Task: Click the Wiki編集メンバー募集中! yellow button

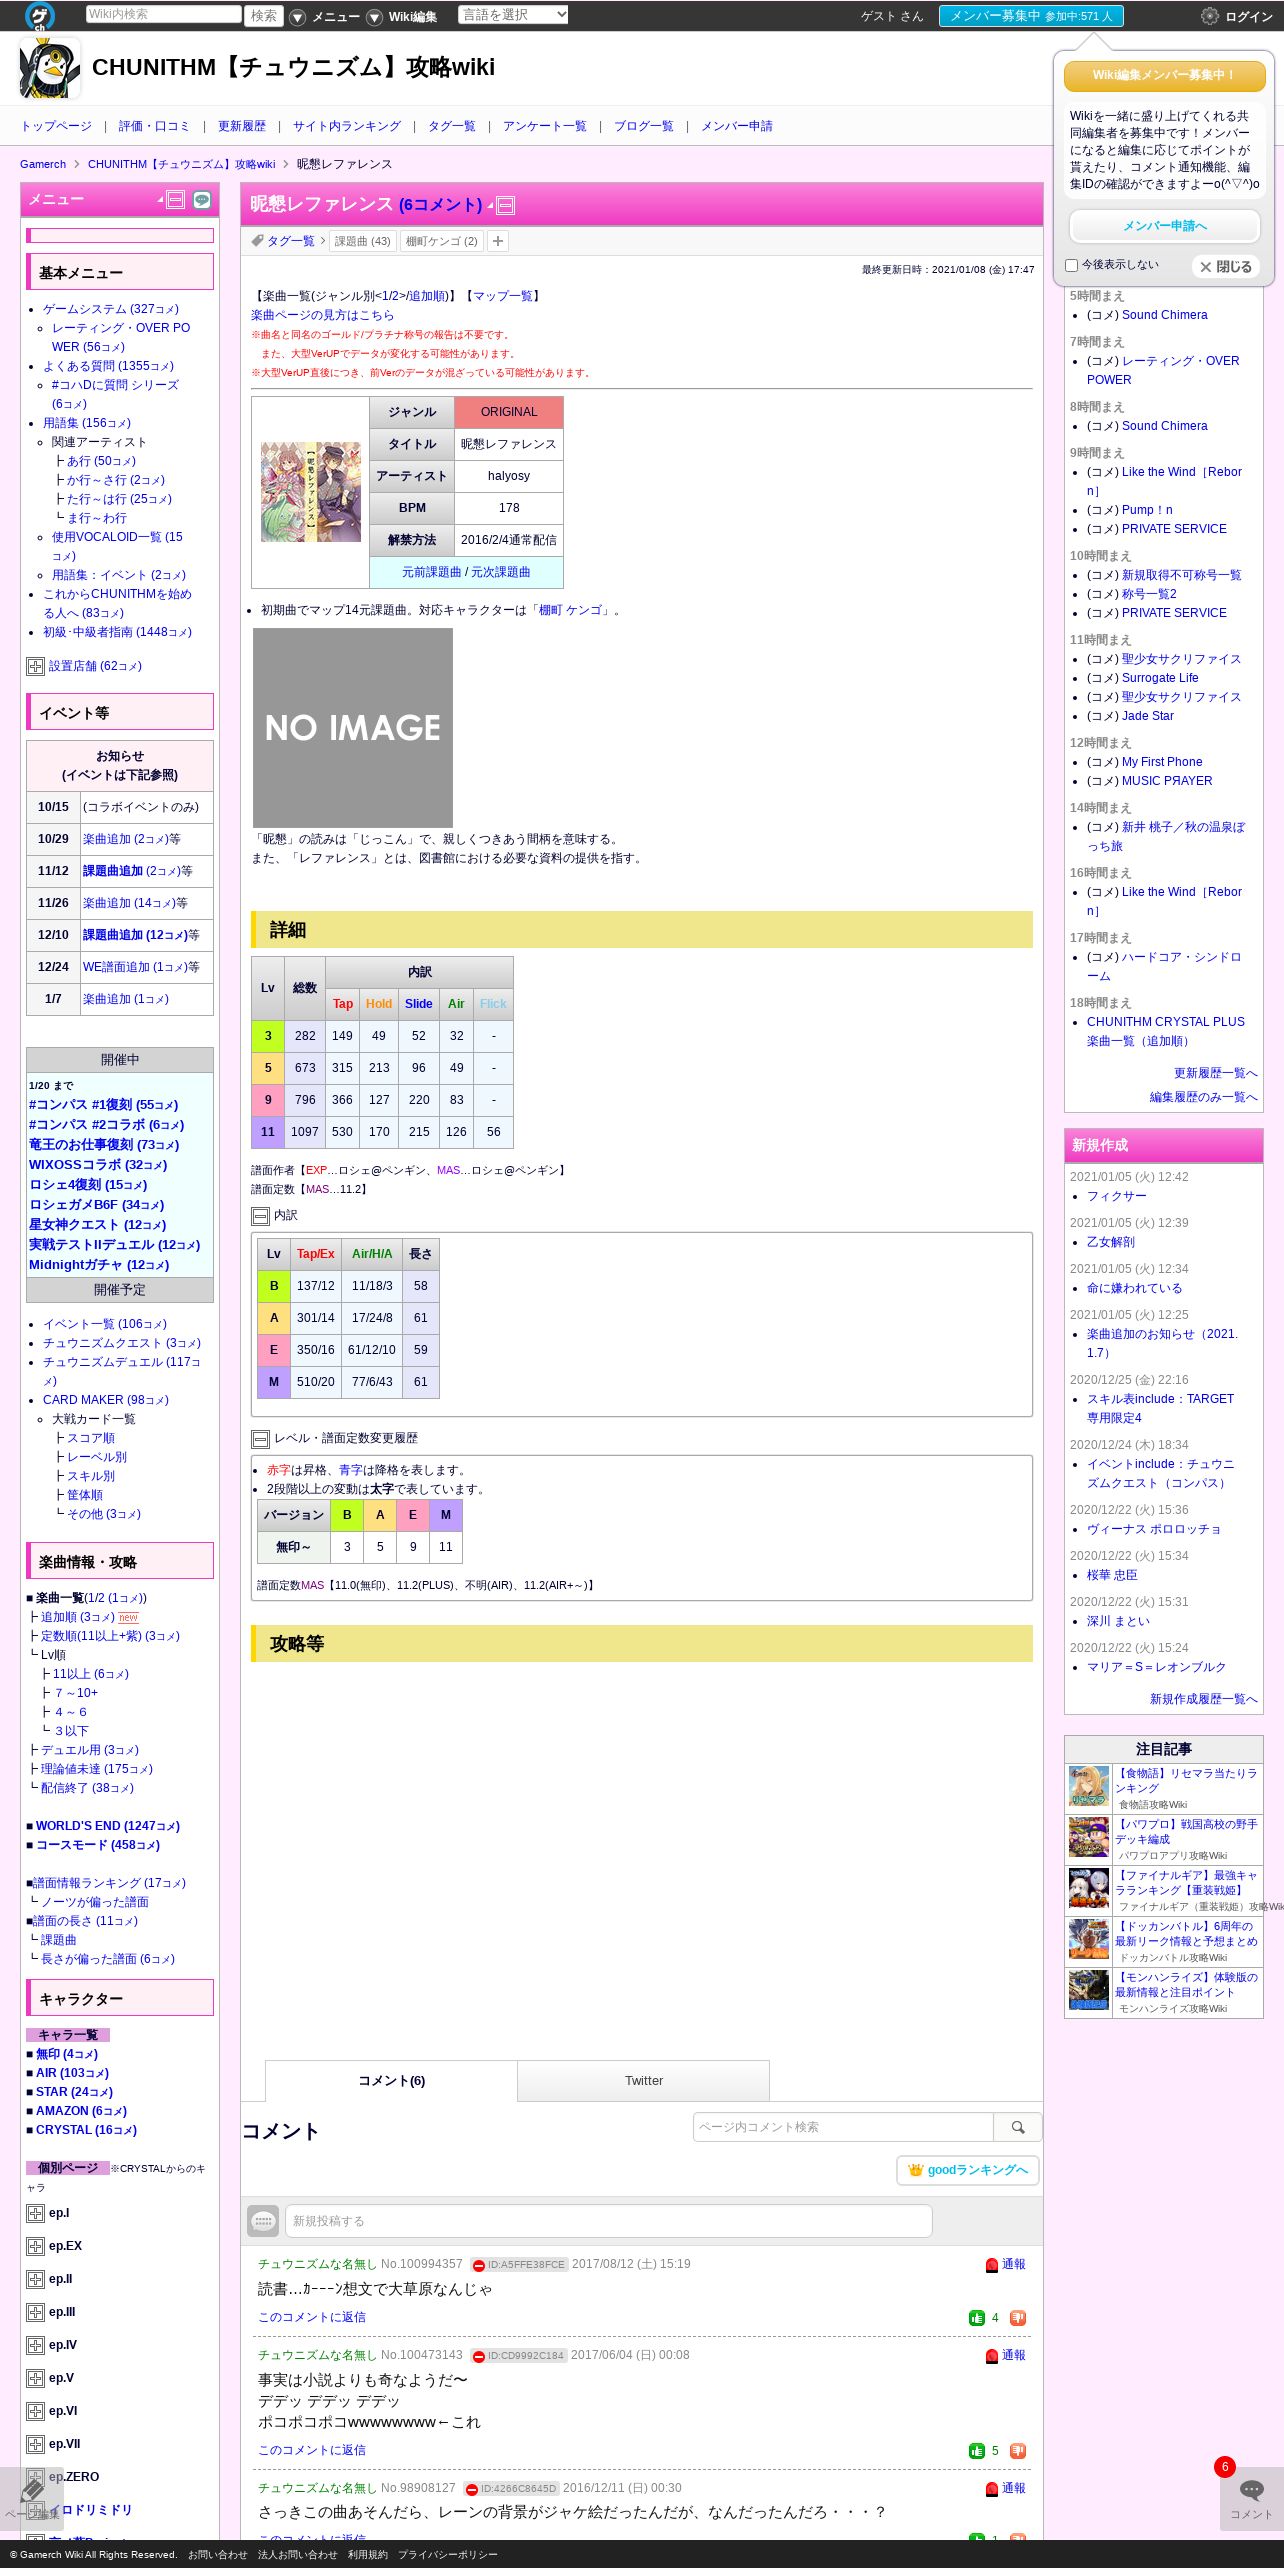Action: coord(1165,76)
